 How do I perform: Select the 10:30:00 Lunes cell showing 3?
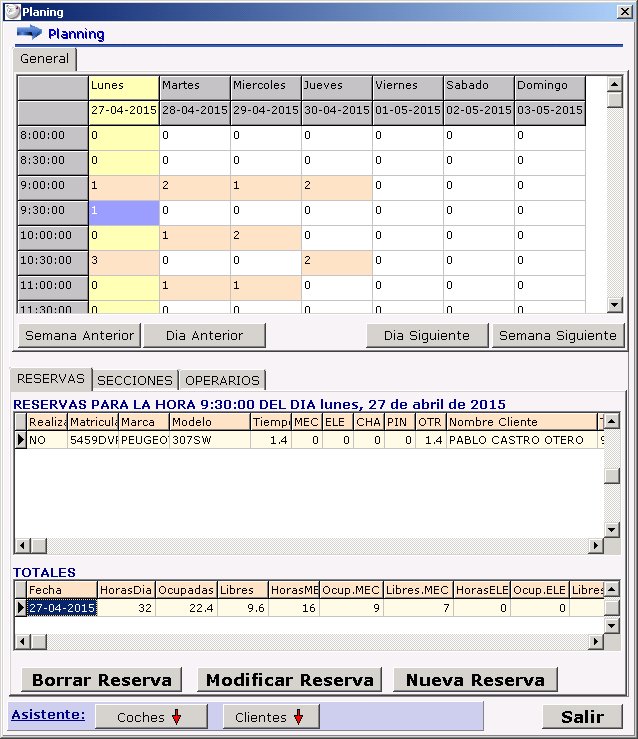coord(124,263)
